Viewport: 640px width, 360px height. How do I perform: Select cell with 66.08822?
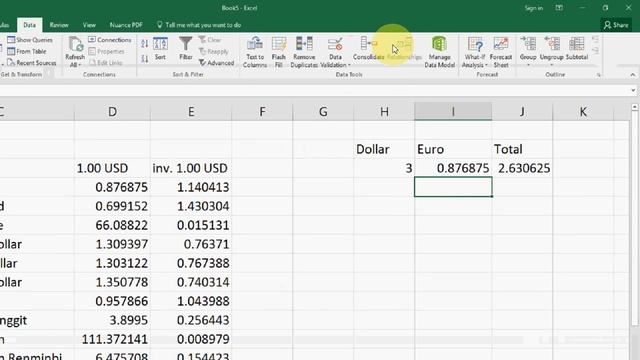pyautogui.click(x=112, y=225)
